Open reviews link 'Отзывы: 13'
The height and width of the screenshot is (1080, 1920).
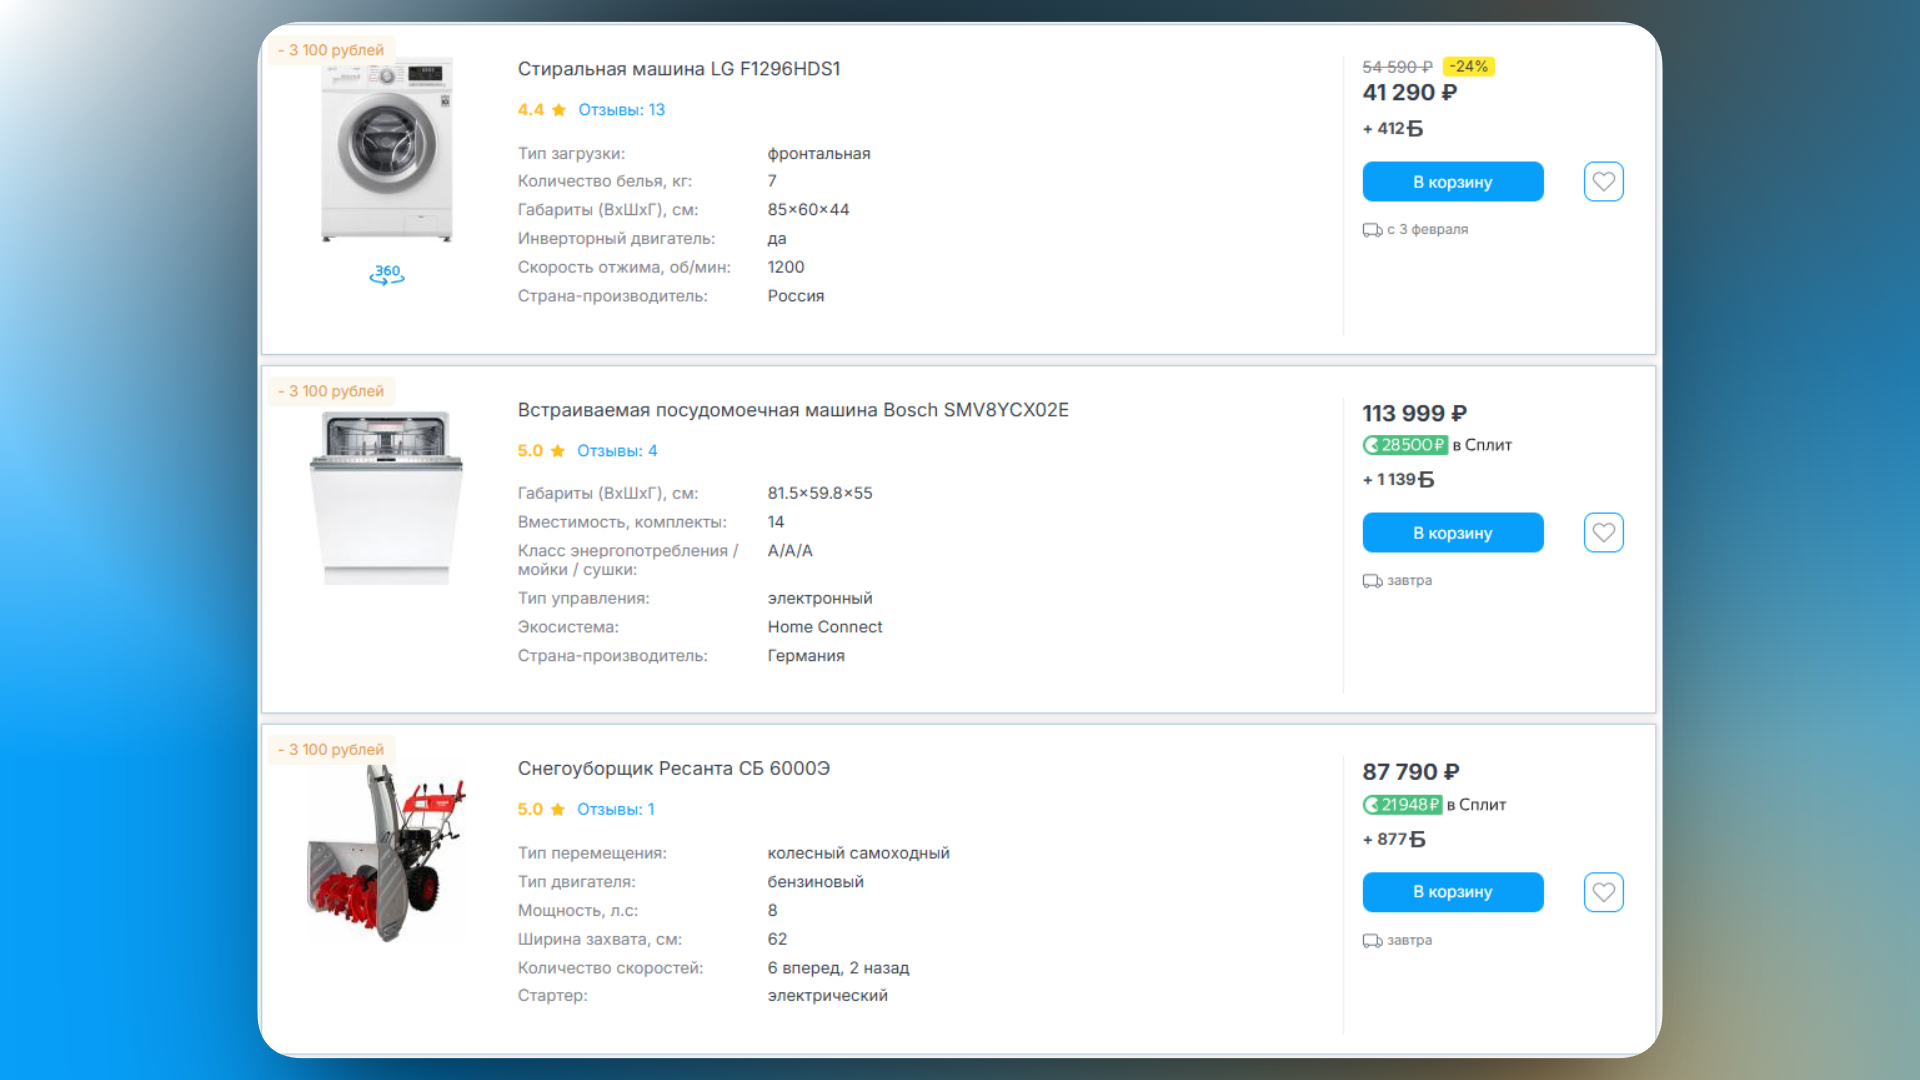(621, 110)
